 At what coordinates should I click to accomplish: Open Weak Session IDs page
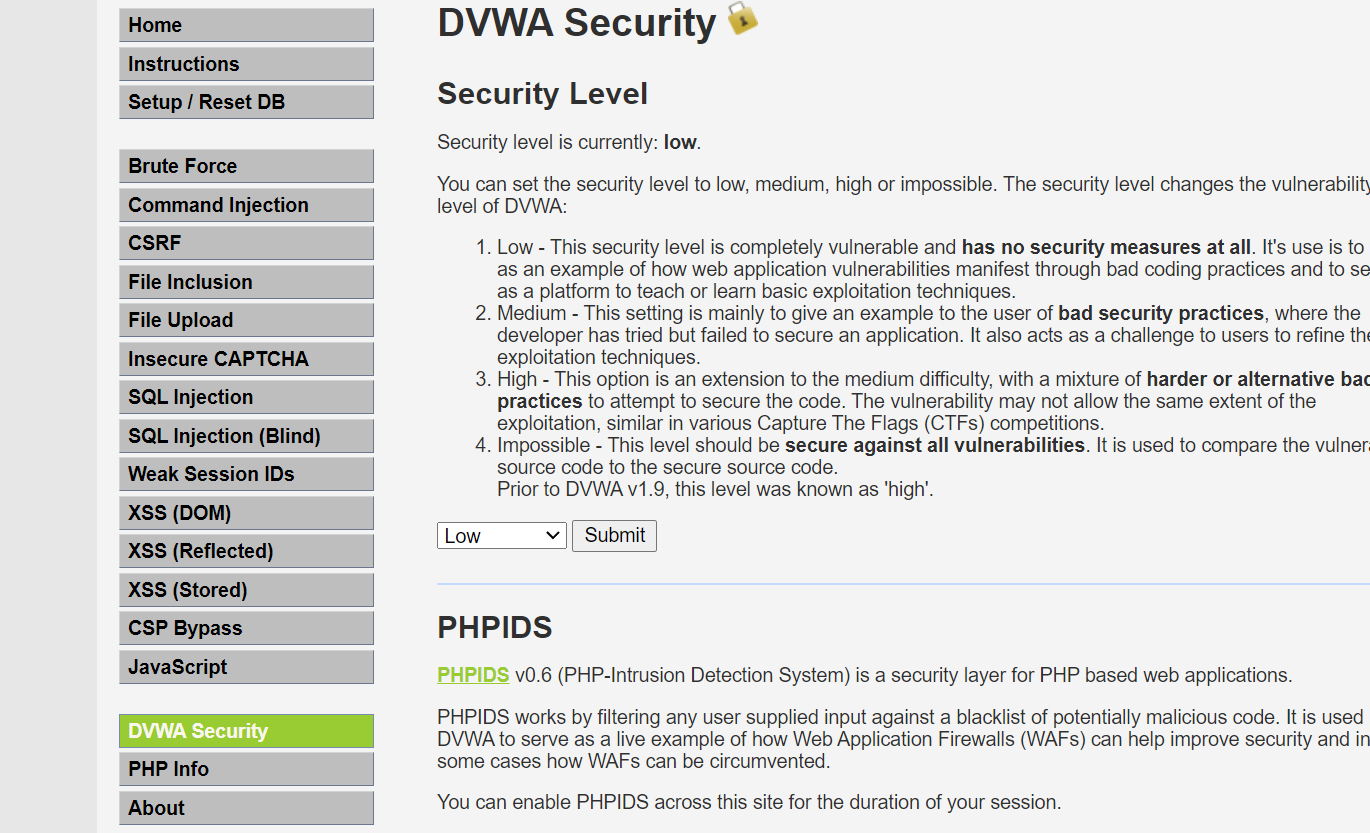pos(246,474)
